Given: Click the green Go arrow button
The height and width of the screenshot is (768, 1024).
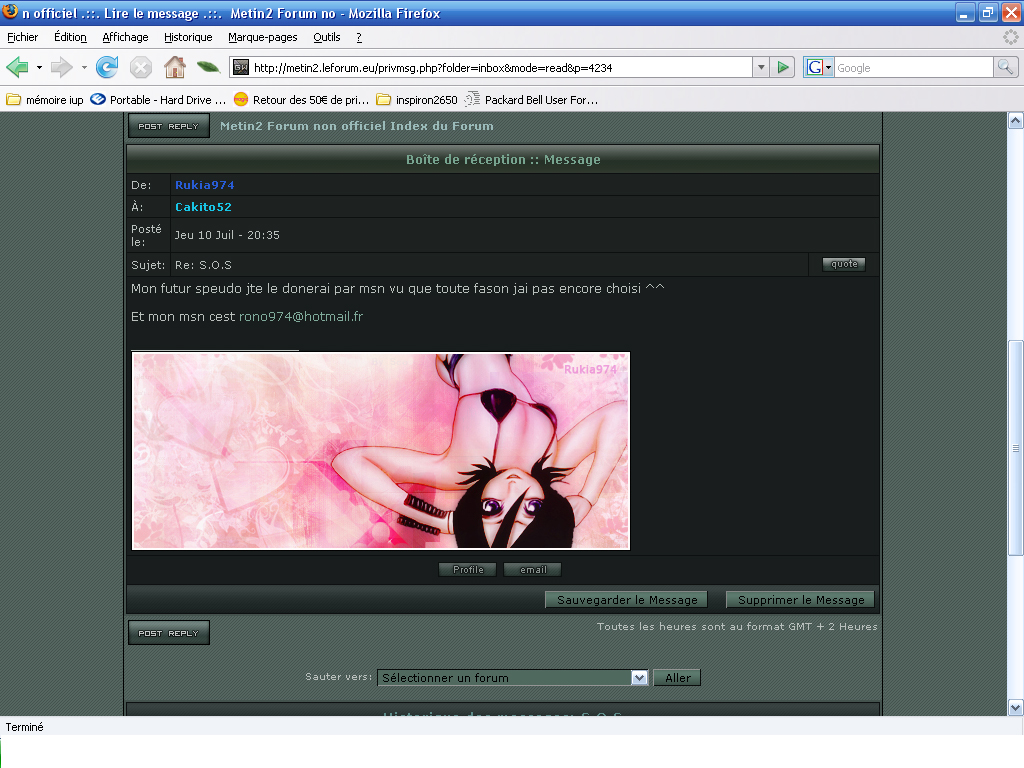Looking at the screenshot, I should click(x=782, y=67).
